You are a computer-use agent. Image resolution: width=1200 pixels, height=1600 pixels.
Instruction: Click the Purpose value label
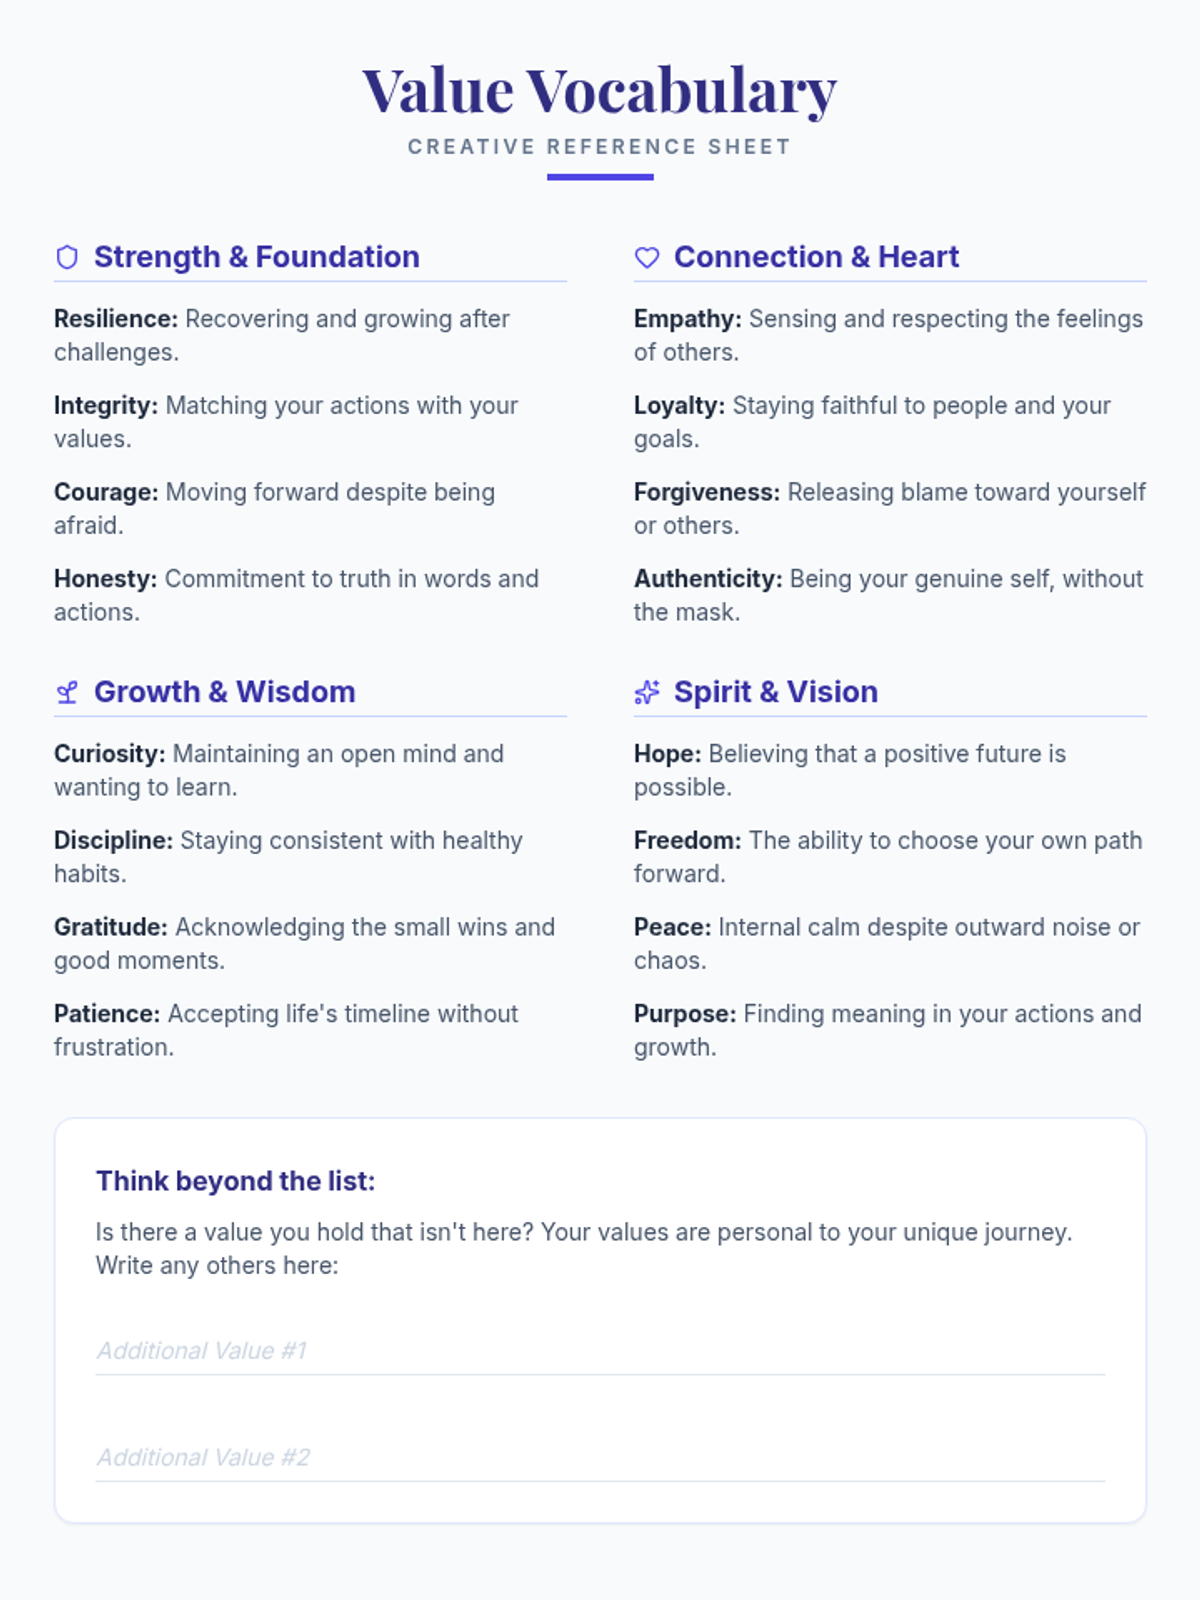click(x=685, y=1014)
